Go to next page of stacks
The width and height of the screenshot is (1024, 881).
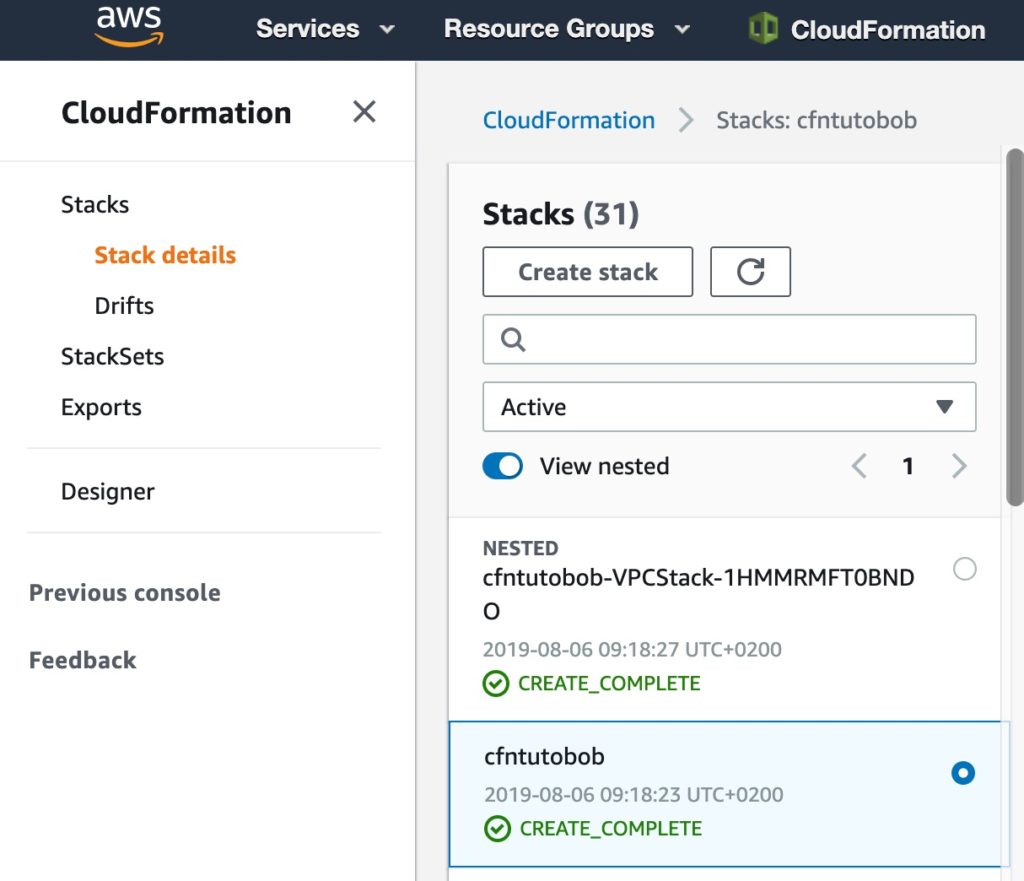959,466
